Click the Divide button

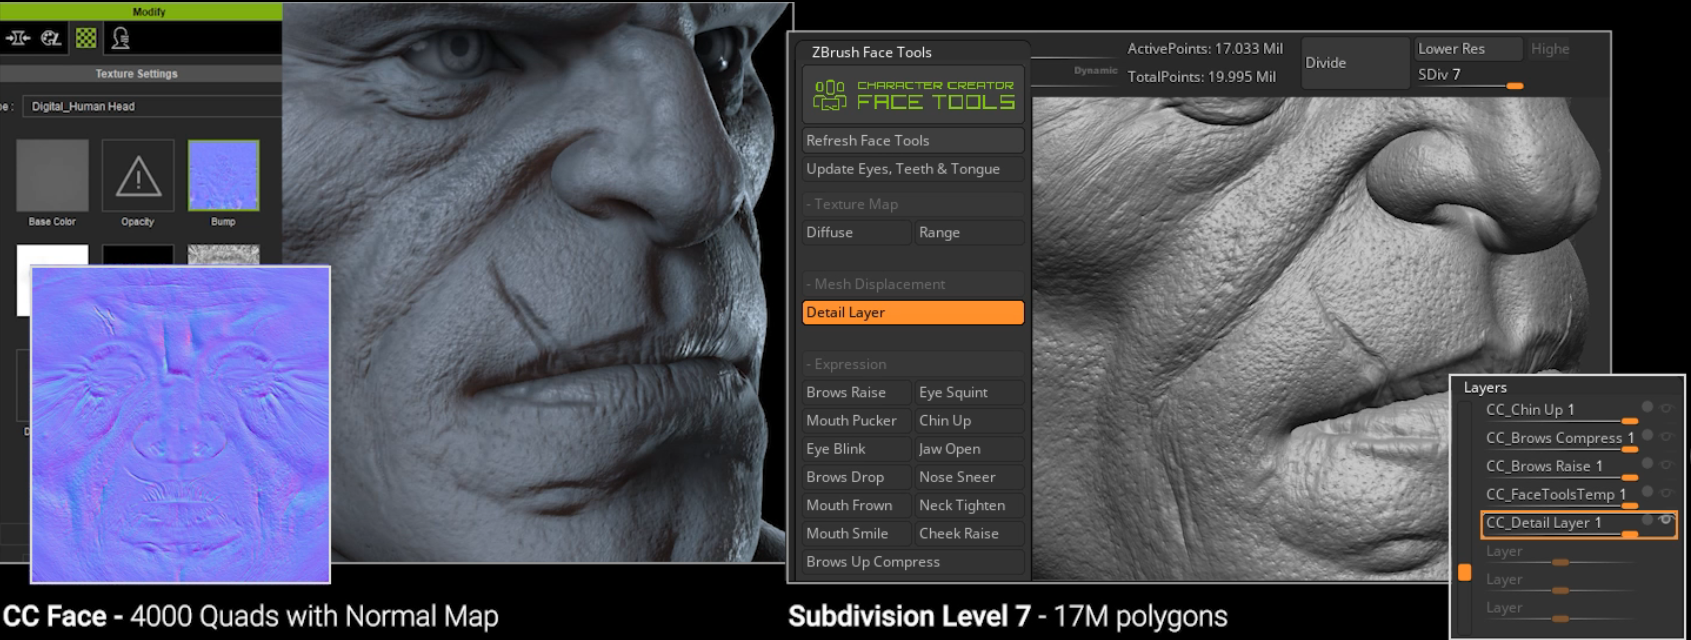[1355, 62]
